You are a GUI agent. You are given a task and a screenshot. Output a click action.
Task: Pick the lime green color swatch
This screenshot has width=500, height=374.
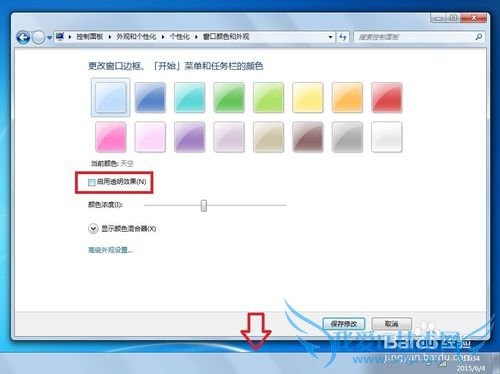268,97
